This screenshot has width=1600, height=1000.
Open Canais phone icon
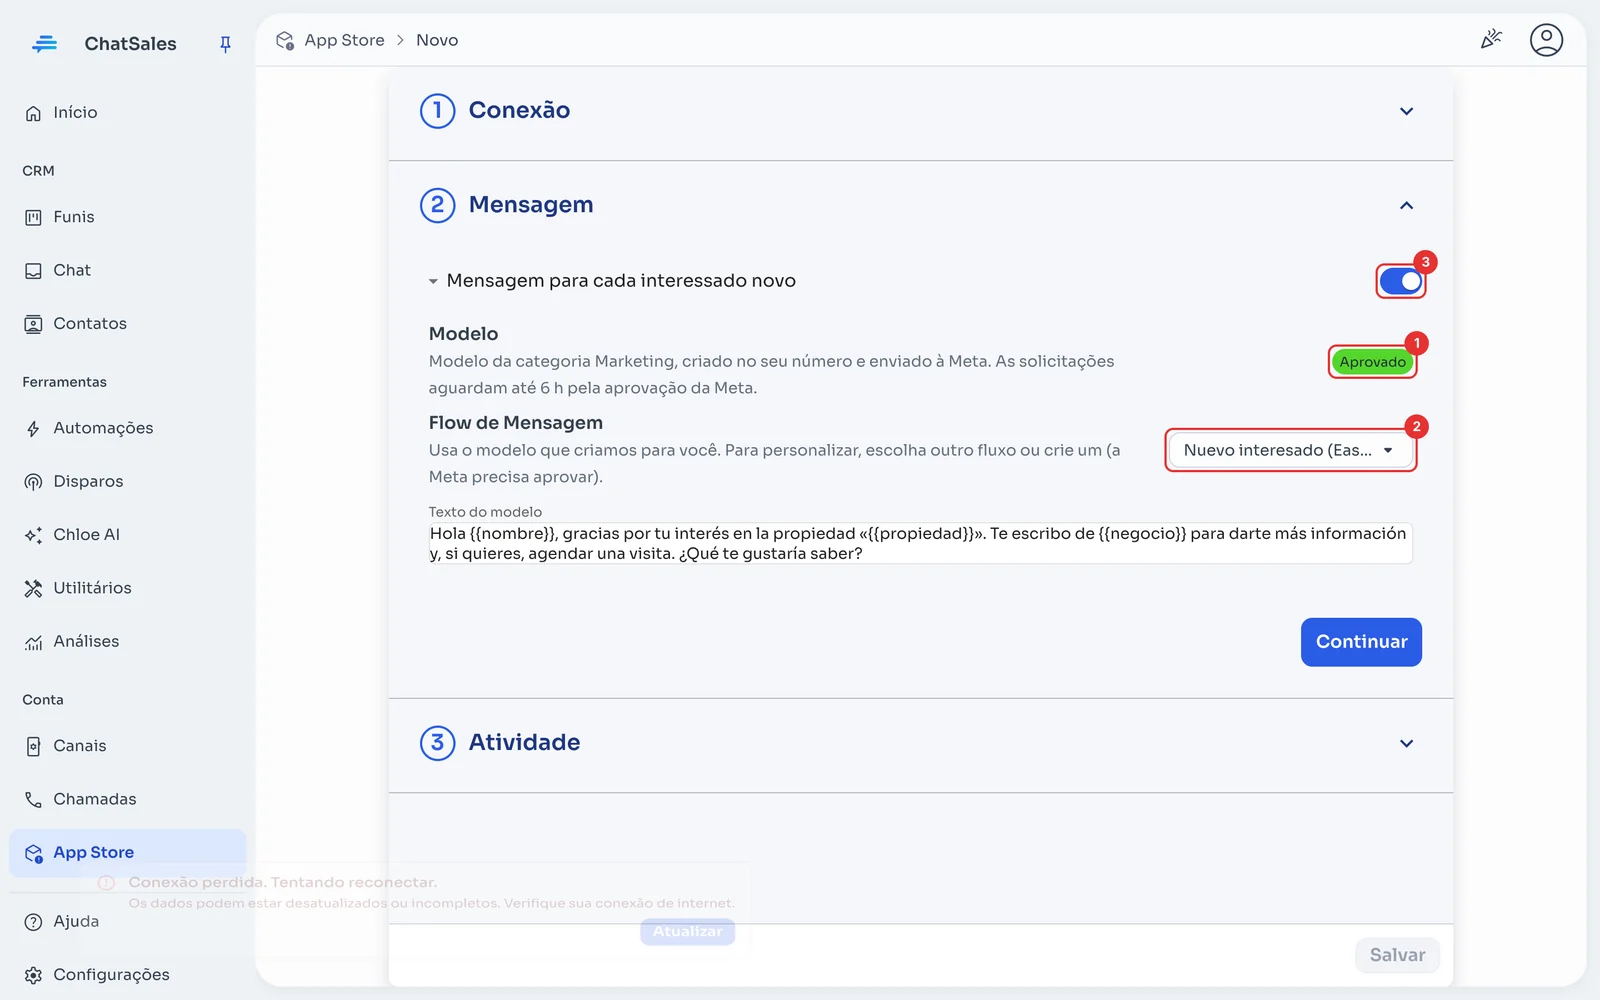coord(33,746)
